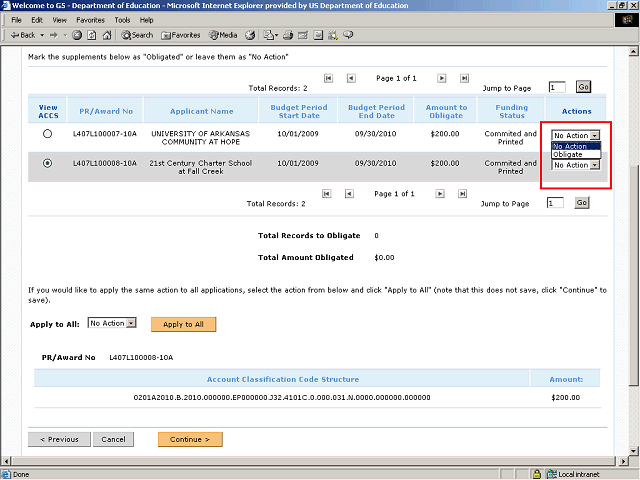Open the Search pane from the toolbar
This screenshot has height=480, width=640.
tap(137, 35)
